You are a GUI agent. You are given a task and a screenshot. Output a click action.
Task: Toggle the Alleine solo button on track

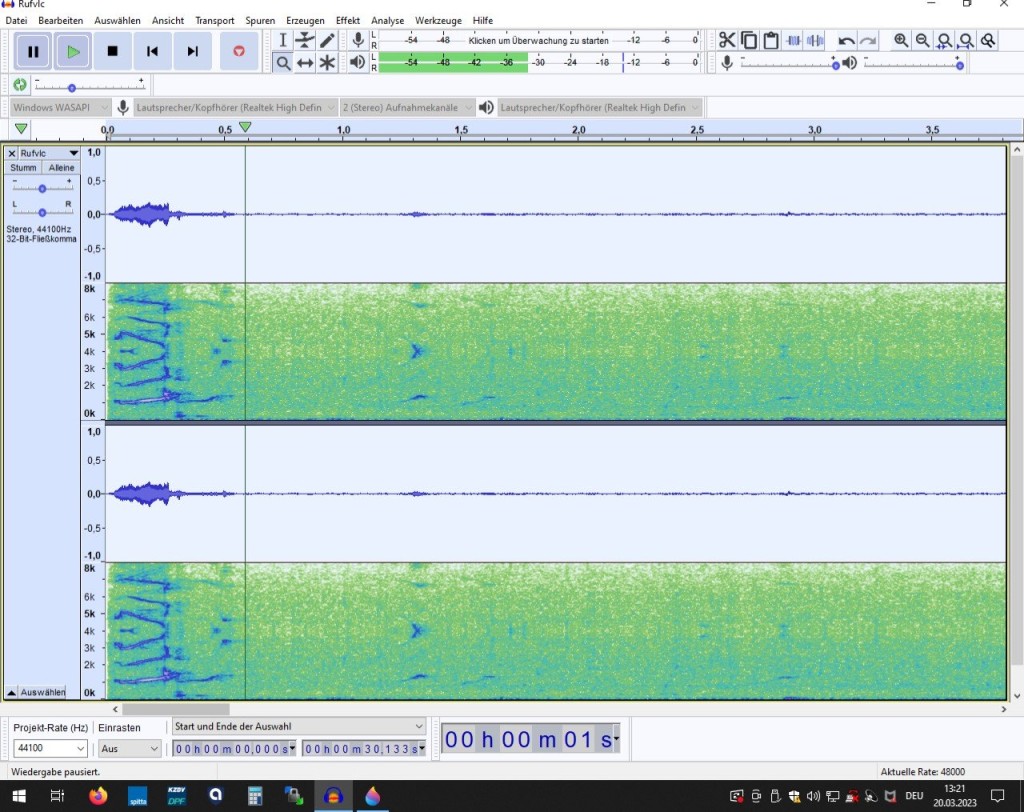(62, 168)
